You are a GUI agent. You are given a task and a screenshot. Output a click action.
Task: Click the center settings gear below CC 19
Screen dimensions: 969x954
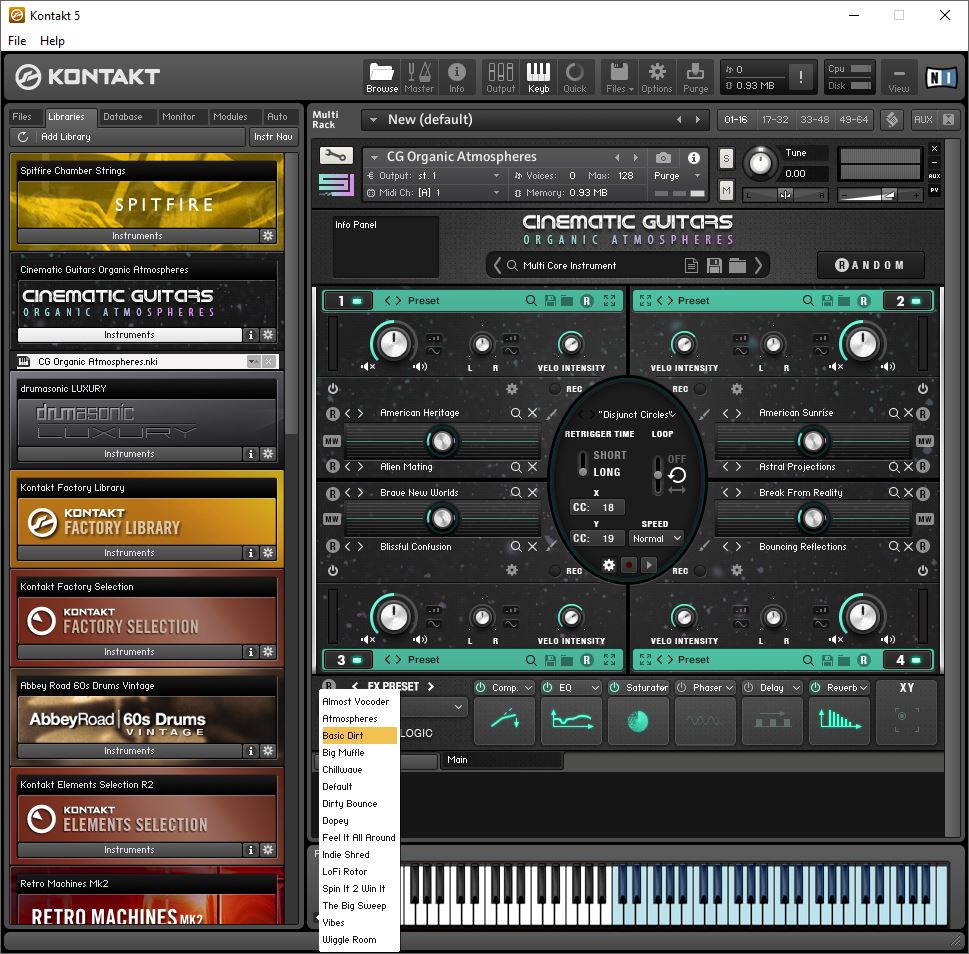(609, 565)
